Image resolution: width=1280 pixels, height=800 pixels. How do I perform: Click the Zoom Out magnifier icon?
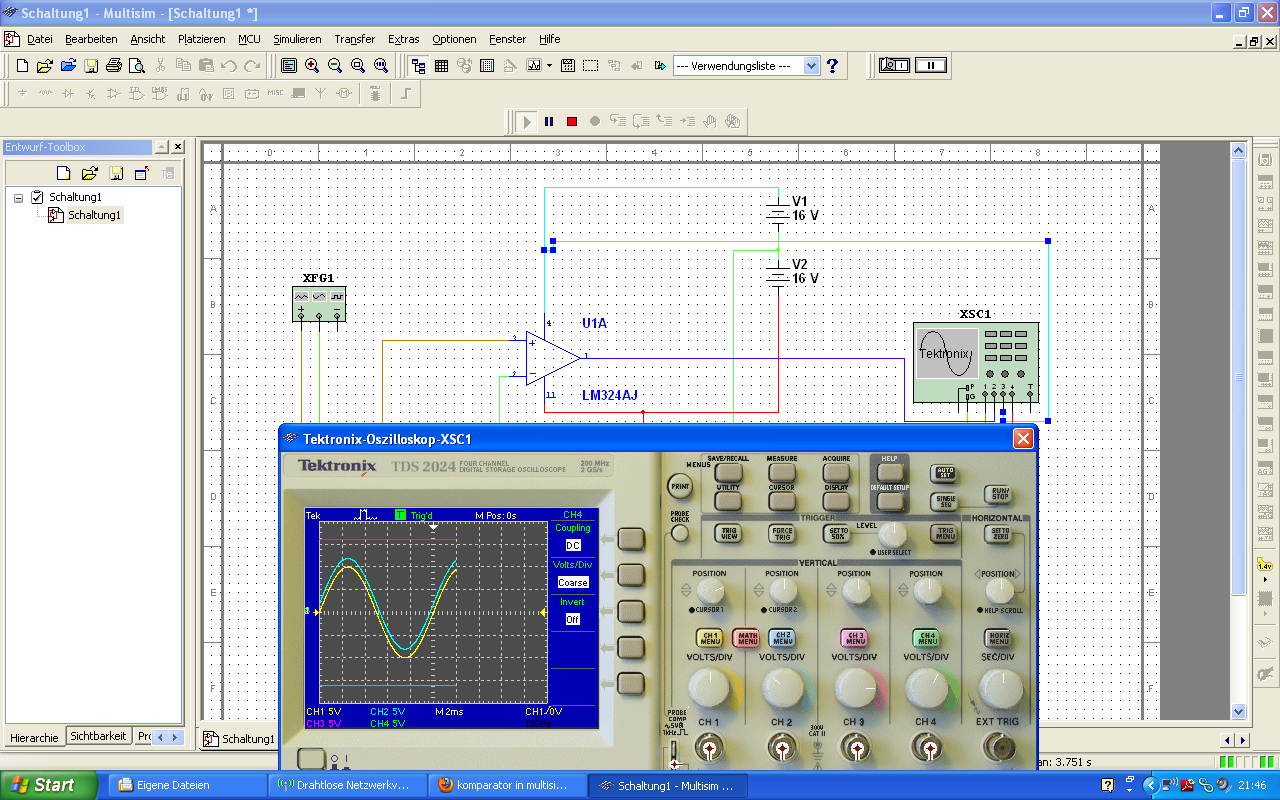pyautogui.click(x=335, y=66)
